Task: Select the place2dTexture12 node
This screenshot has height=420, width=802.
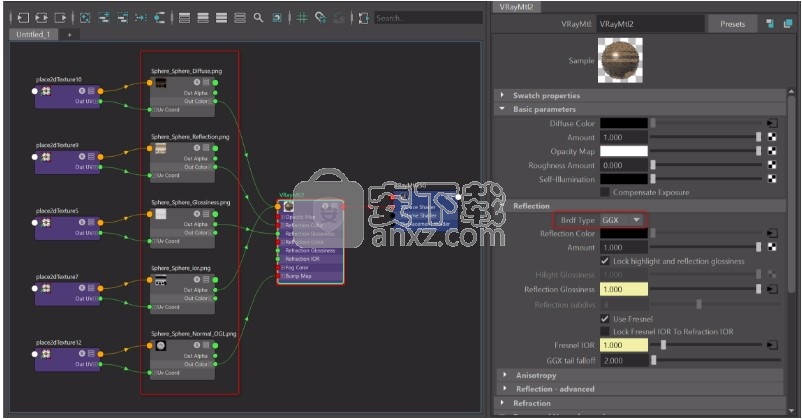Action: [67, 358]
